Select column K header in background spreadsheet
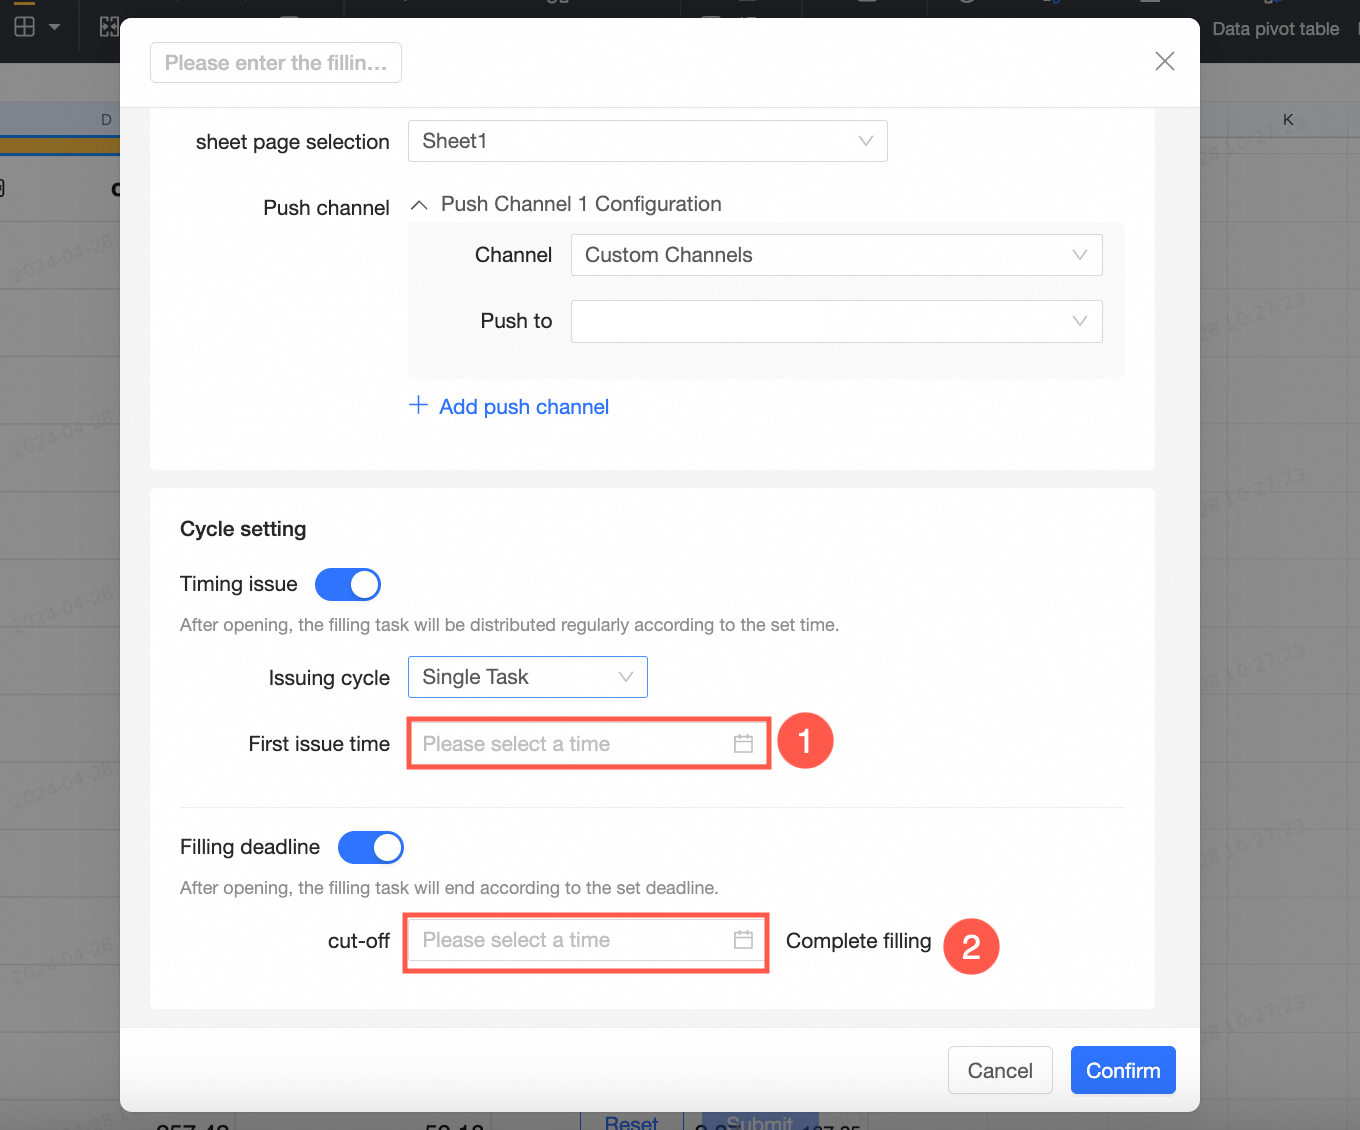The width and height of the screenshot is (1360, 1130). [x=1288, y=119]
